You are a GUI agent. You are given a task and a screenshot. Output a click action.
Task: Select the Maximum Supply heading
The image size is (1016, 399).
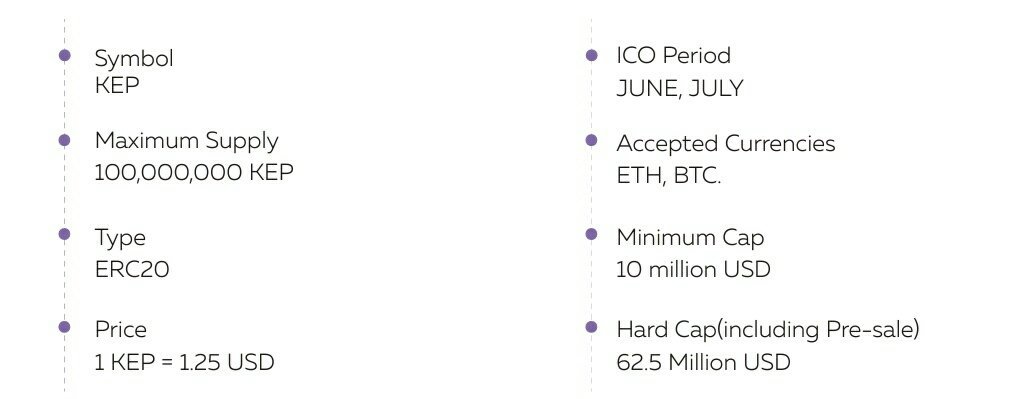coord(187,141)
